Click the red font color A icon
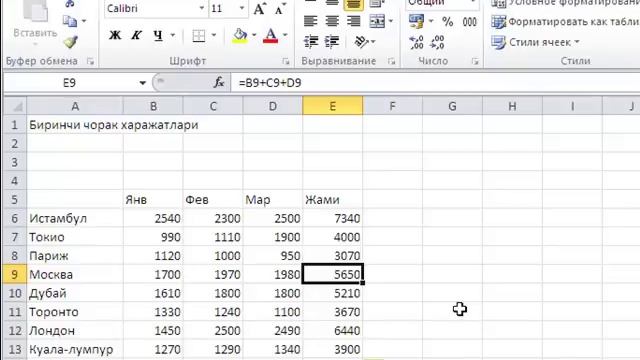 pyautogui.click(x=271, y=36)
